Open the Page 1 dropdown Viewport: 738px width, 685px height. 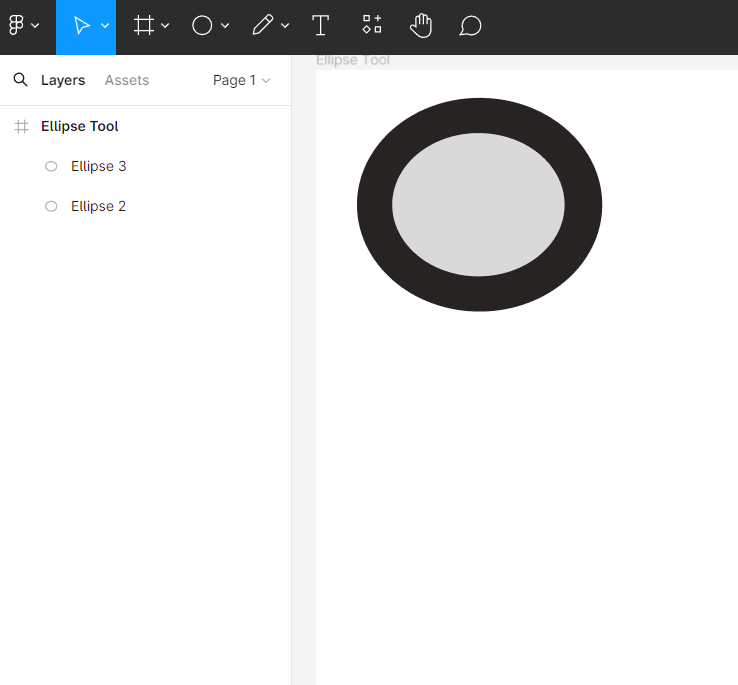pos(241,81)
